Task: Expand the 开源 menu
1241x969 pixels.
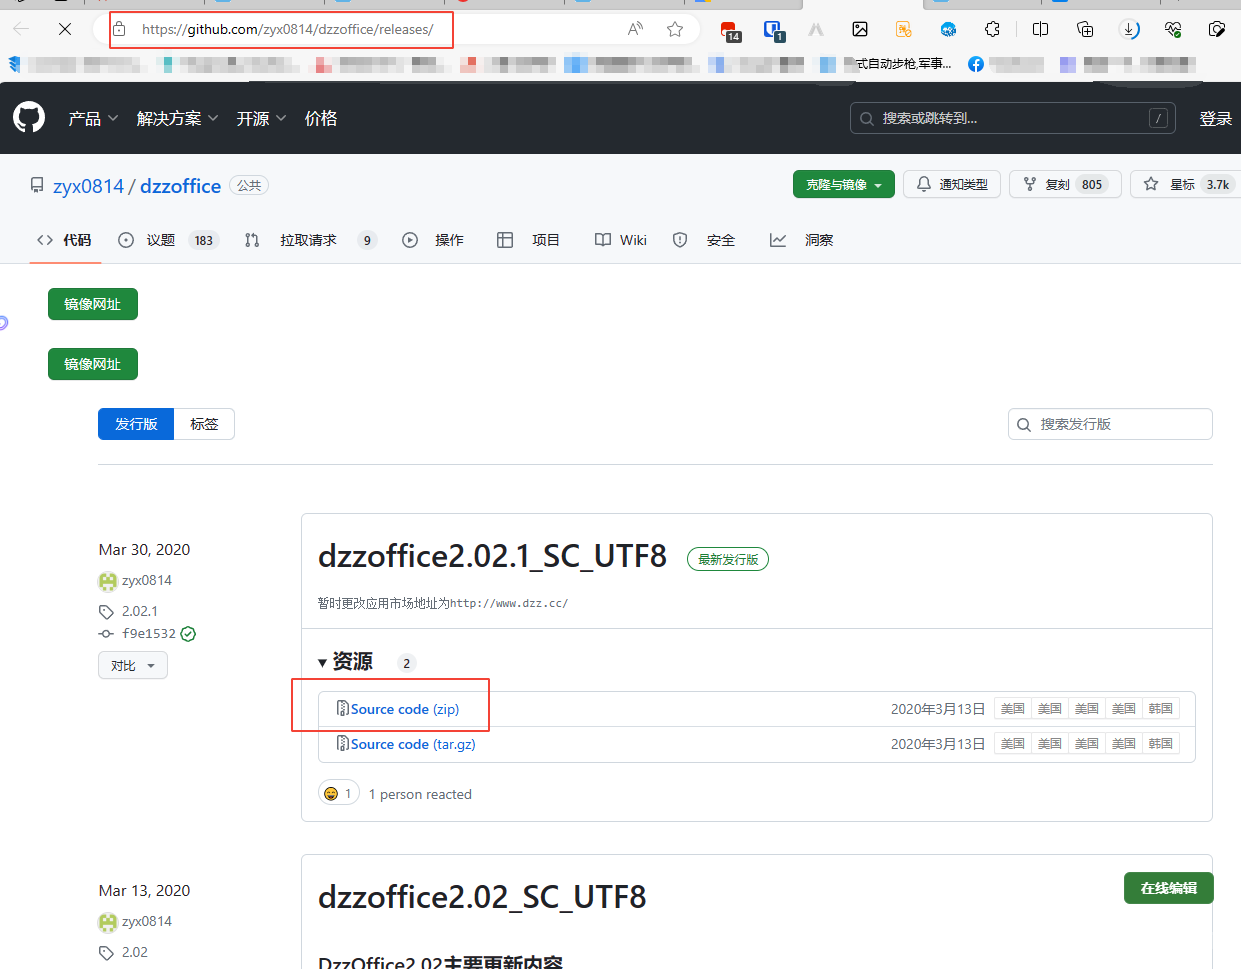Action: click(261, 118)
